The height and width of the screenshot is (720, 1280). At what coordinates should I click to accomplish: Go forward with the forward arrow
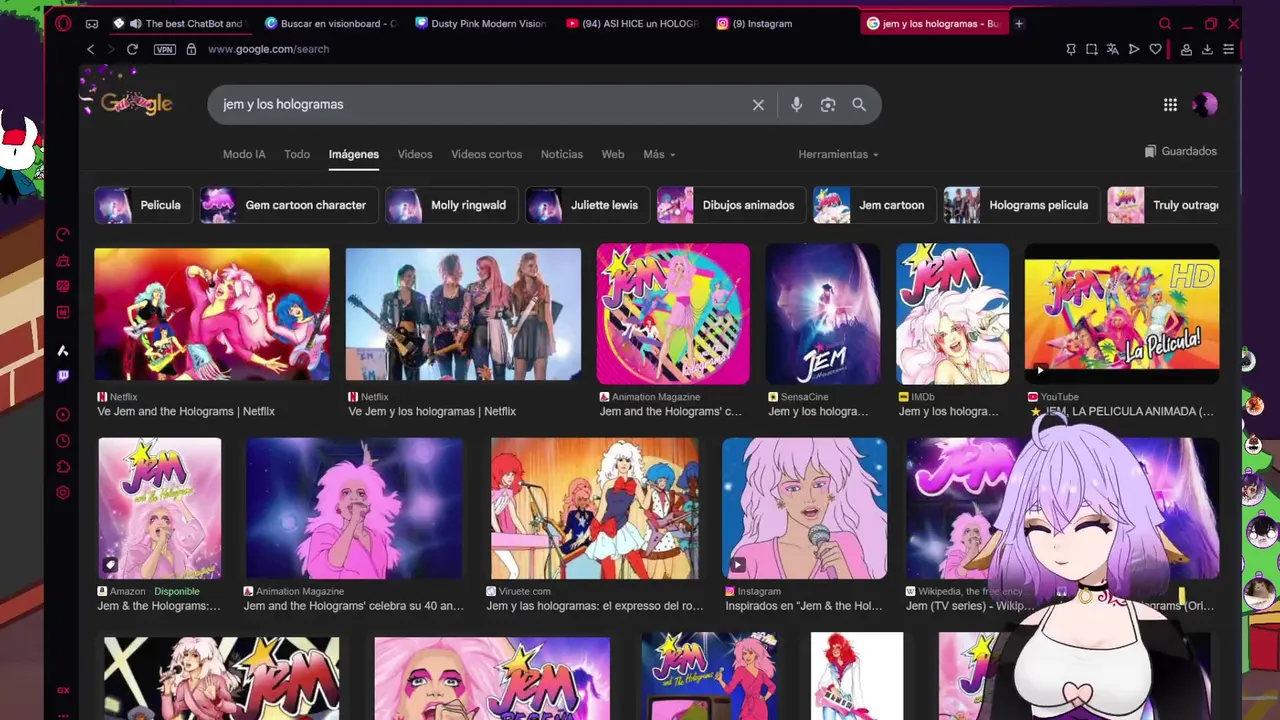(x=110, y=49)
